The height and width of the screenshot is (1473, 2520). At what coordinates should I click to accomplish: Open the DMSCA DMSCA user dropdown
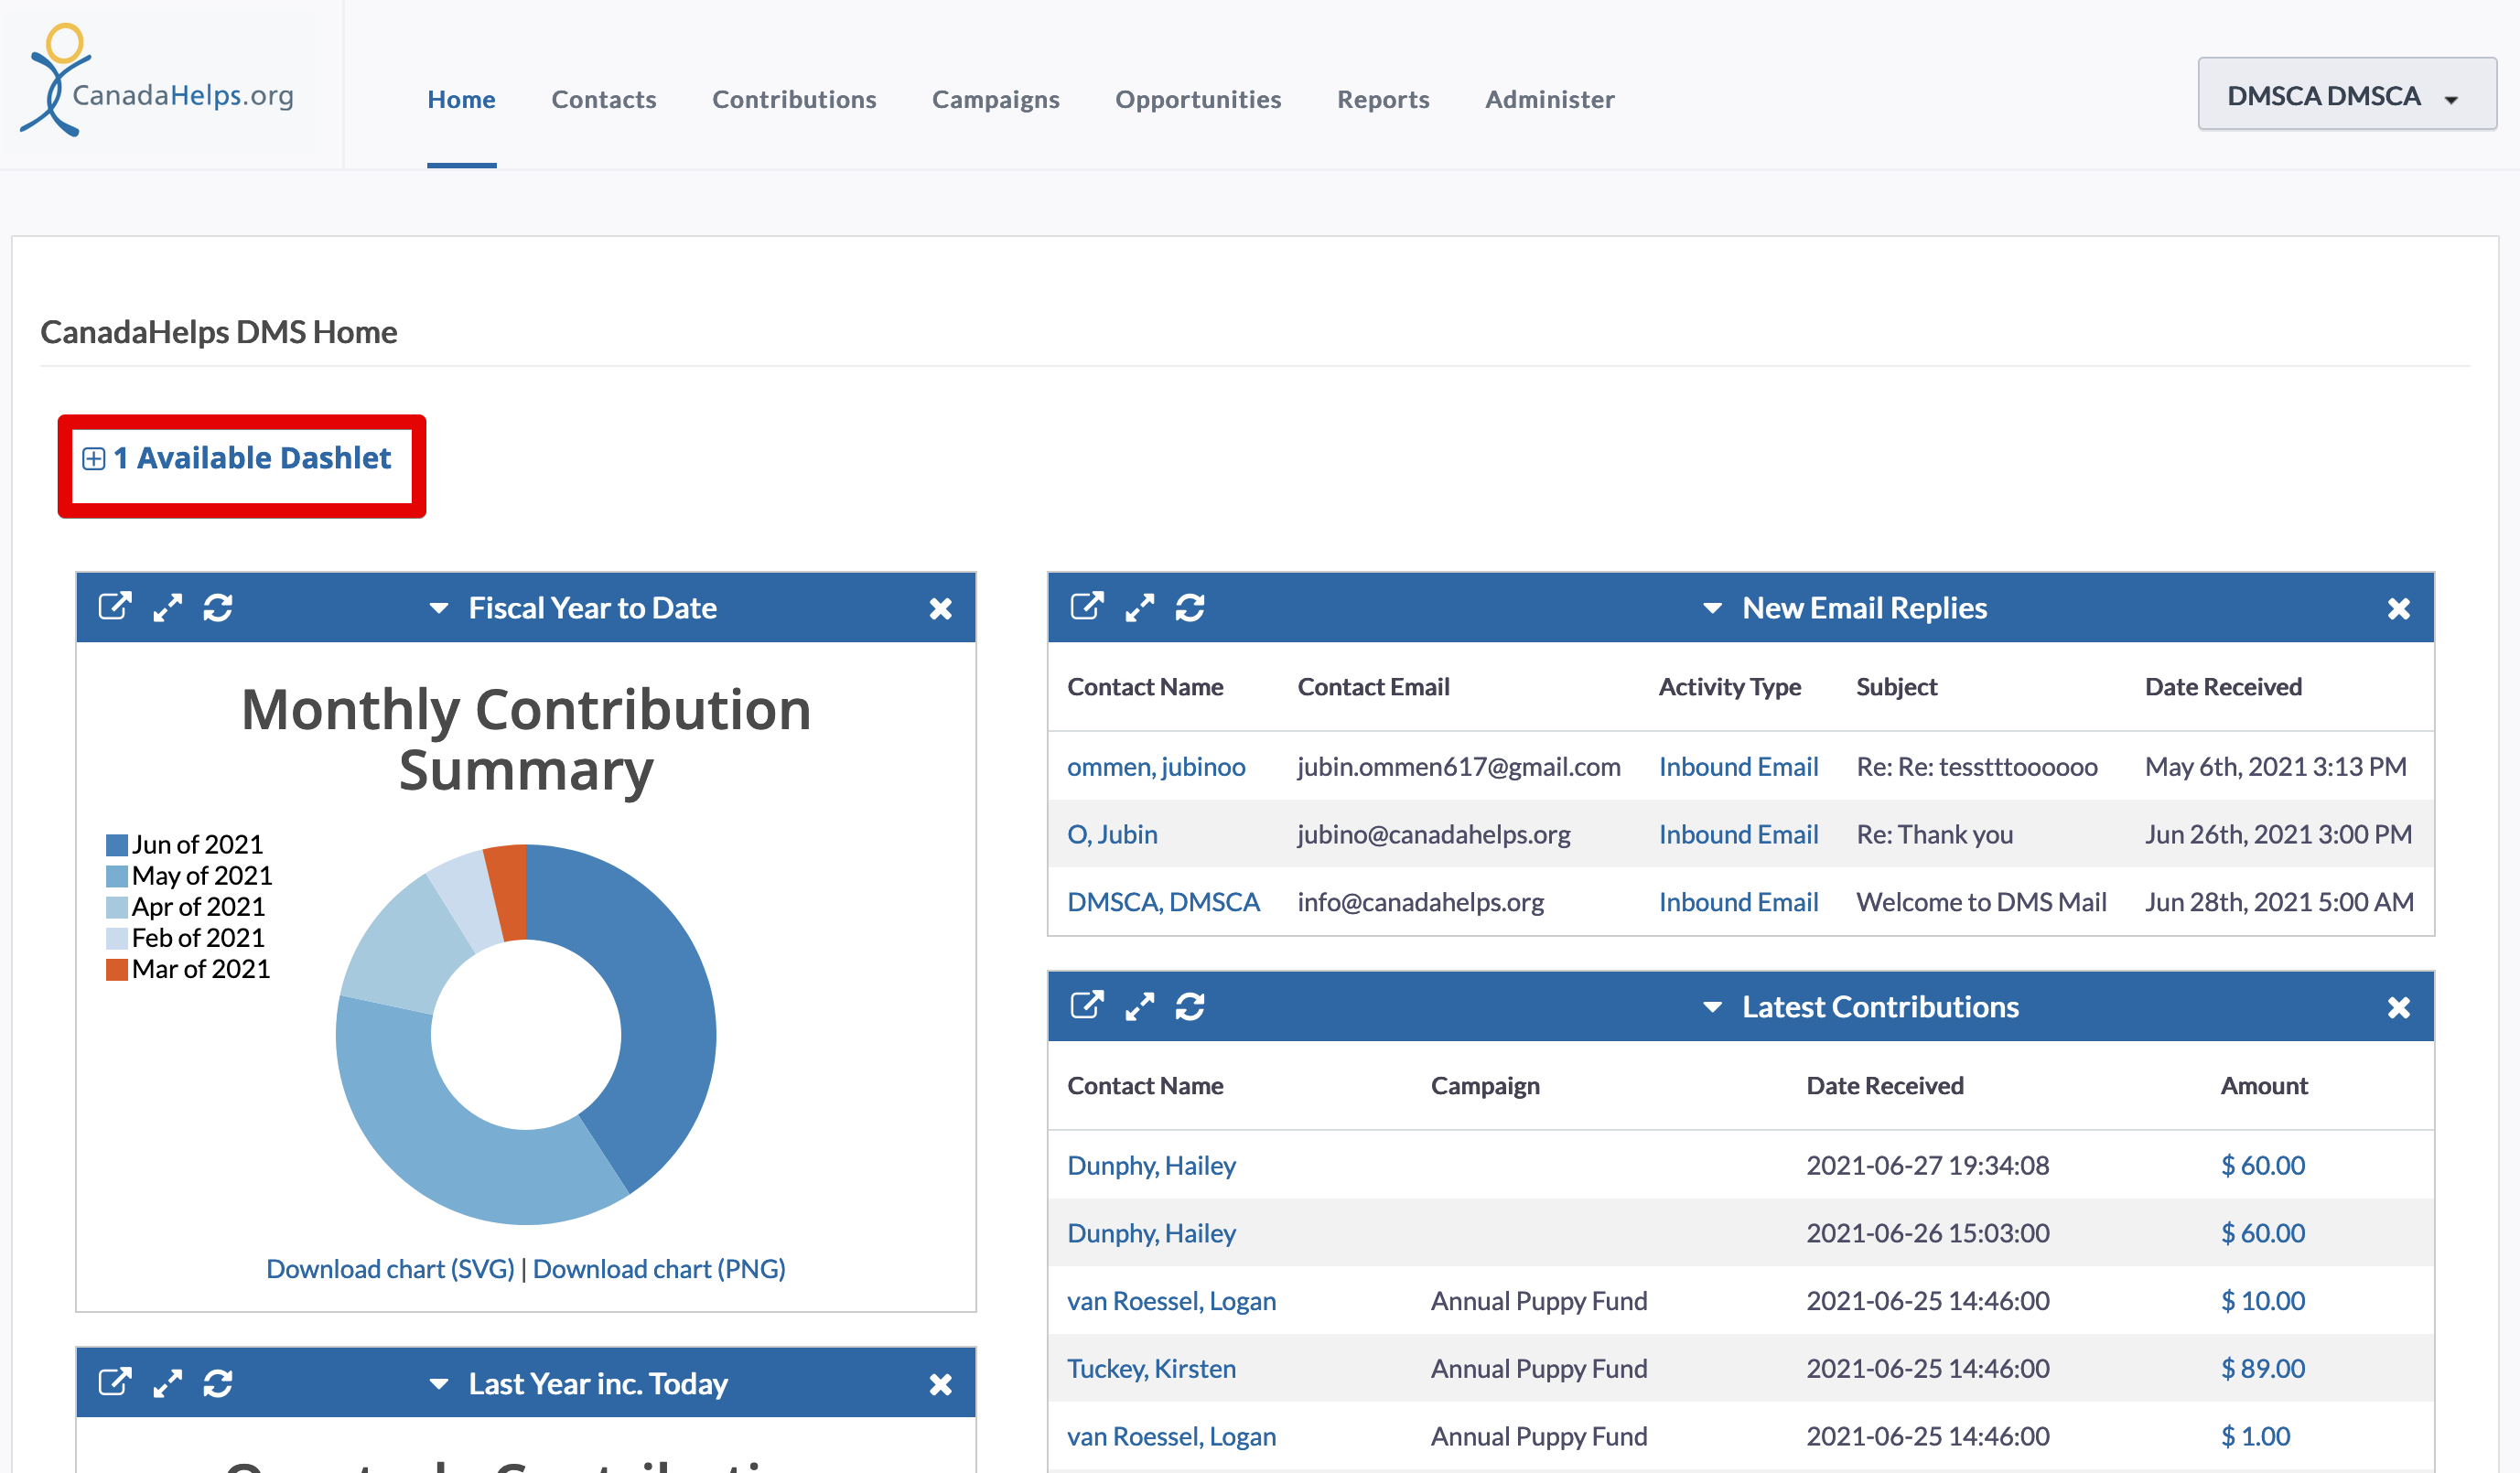click(x=2345, y=95)
